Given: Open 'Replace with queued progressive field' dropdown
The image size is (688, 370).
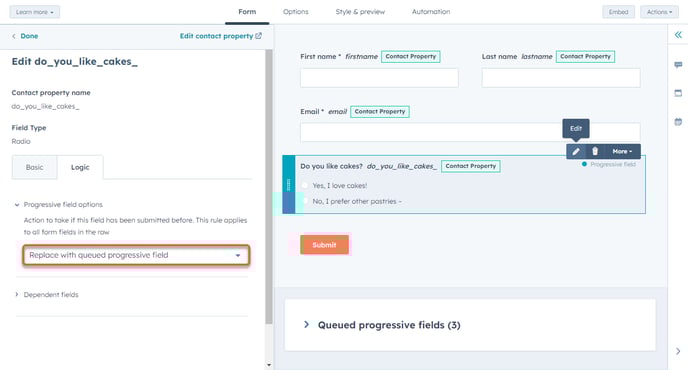Looking at the screenshot, I should point(136,255).
